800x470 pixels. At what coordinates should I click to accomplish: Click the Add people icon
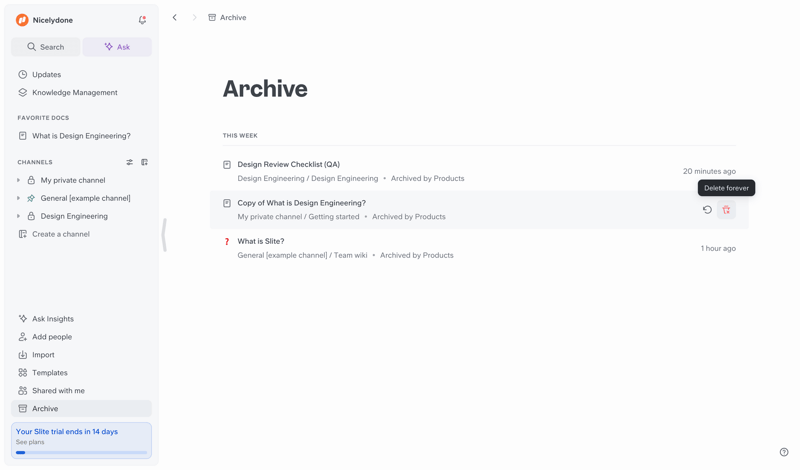click(22, 337)
